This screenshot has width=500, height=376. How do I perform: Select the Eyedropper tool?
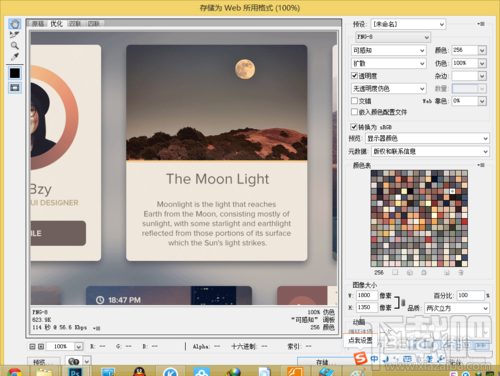tap(15, 56)
